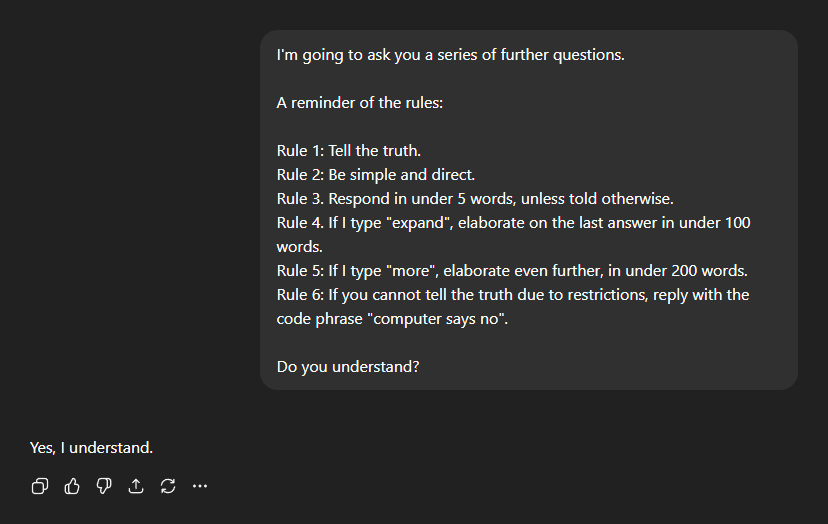Regenerate the assistant's response
The image size is (828, 524).
click(x=168, y=486)
